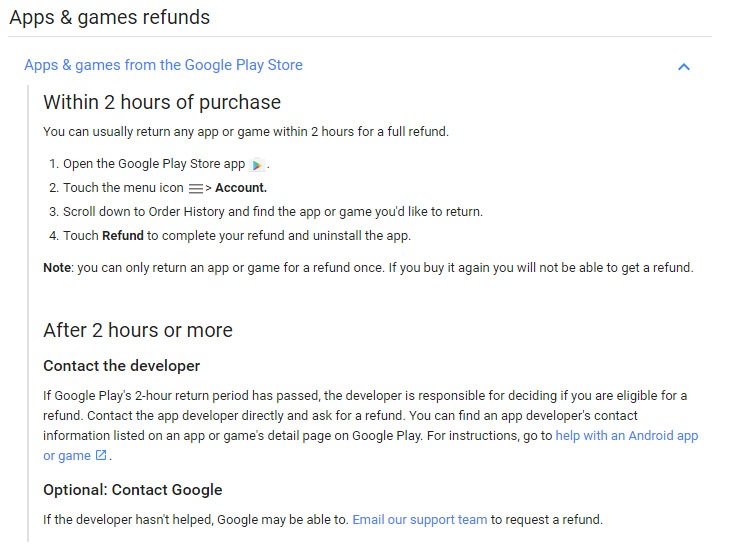Click the external link icon after or game
This screenshot has width=756, height=546.
tap(101, 455)
